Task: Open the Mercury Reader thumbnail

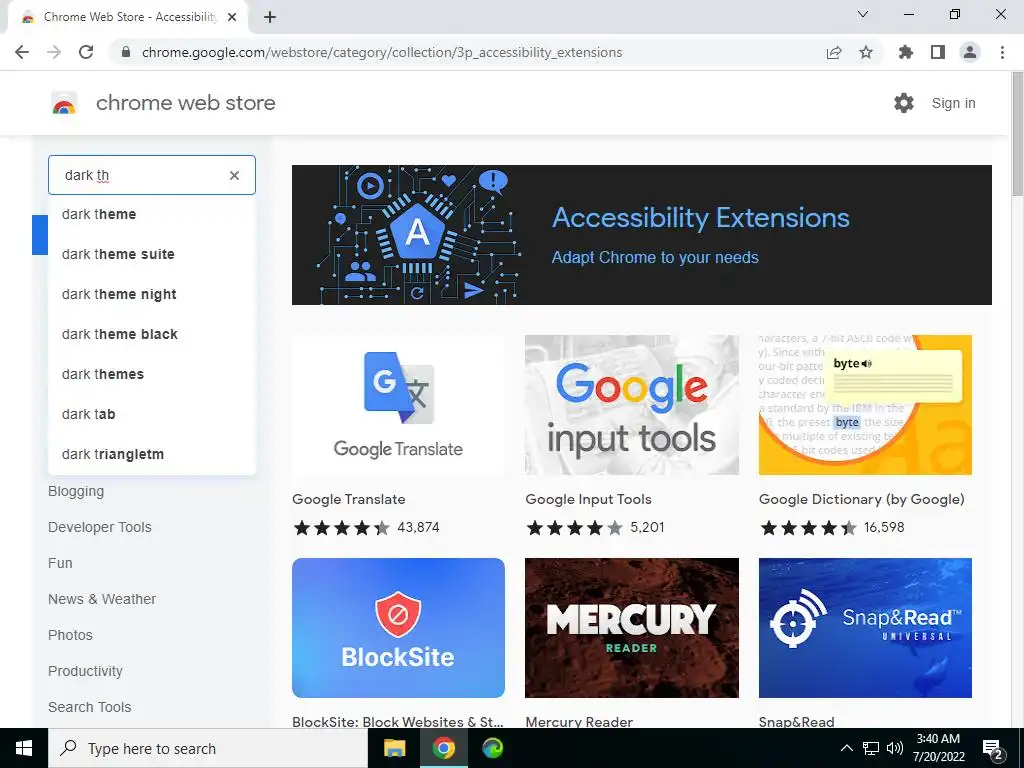Action: (632, 628)
